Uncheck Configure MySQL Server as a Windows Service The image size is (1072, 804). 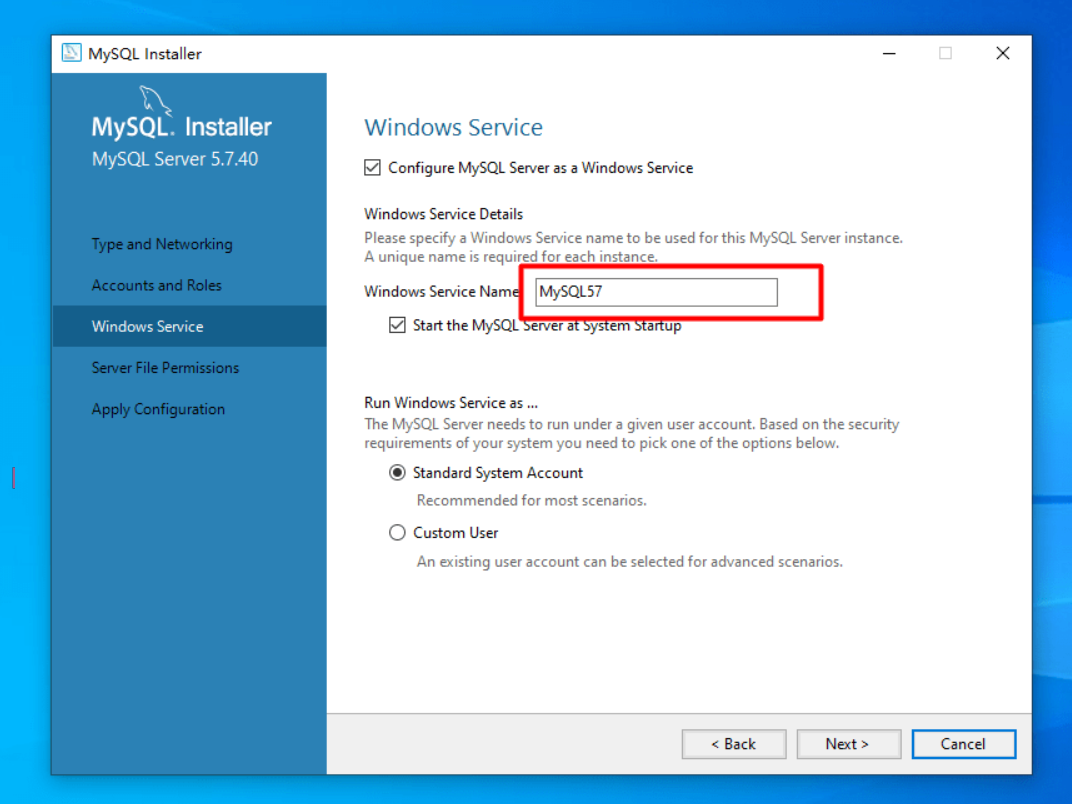[373, 168]
